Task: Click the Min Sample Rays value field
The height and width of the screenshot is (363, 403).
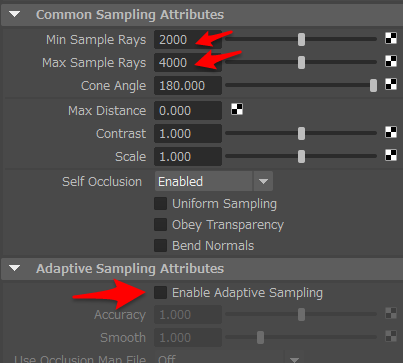Action: [x=188, y=40]
